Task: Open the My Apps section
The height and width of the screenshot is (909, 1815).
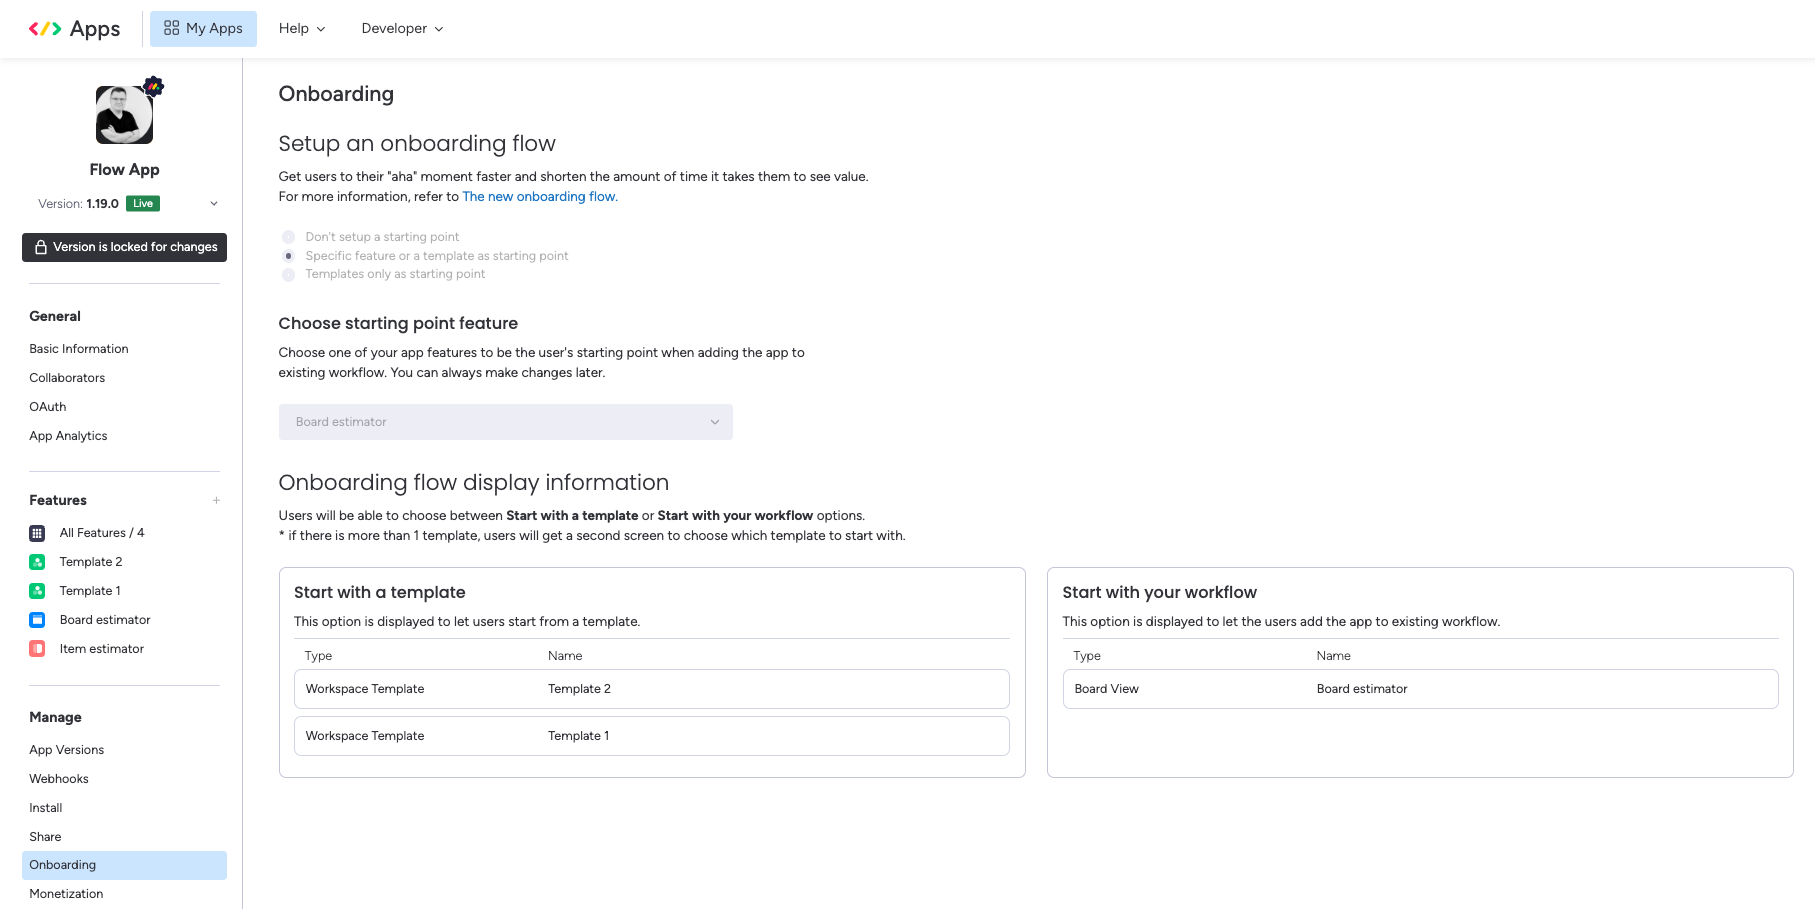Action: pos(203,28)
